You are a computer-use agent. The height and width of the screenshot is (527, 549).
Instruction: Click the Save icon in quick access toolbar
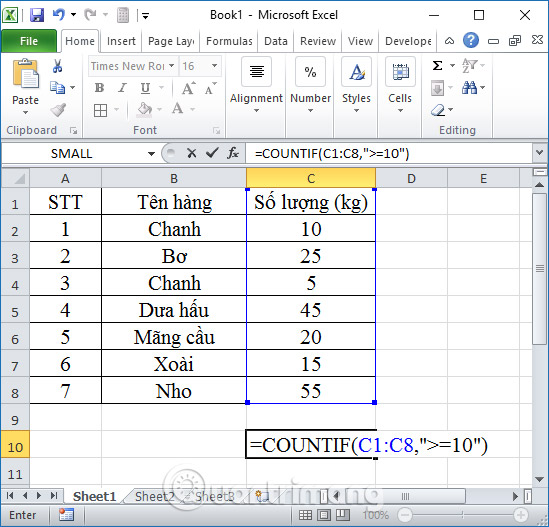pos(37,15)
